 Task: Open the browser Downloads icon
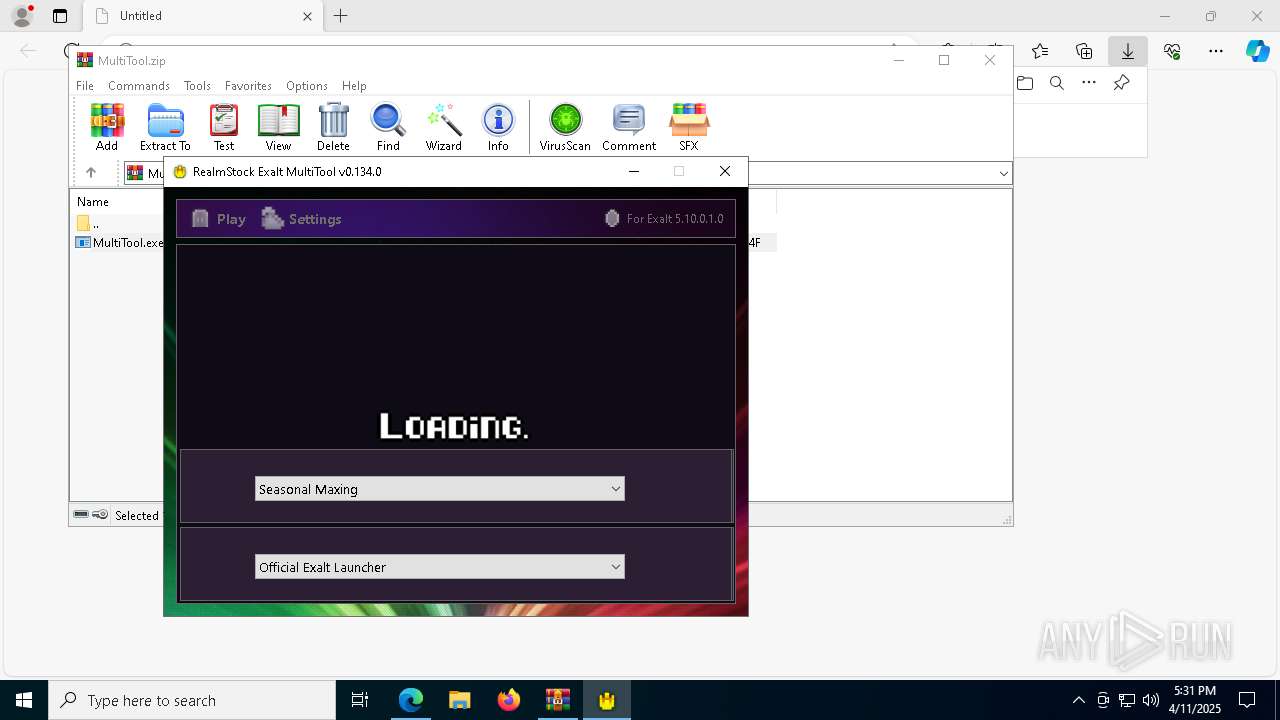point(1128,51)
